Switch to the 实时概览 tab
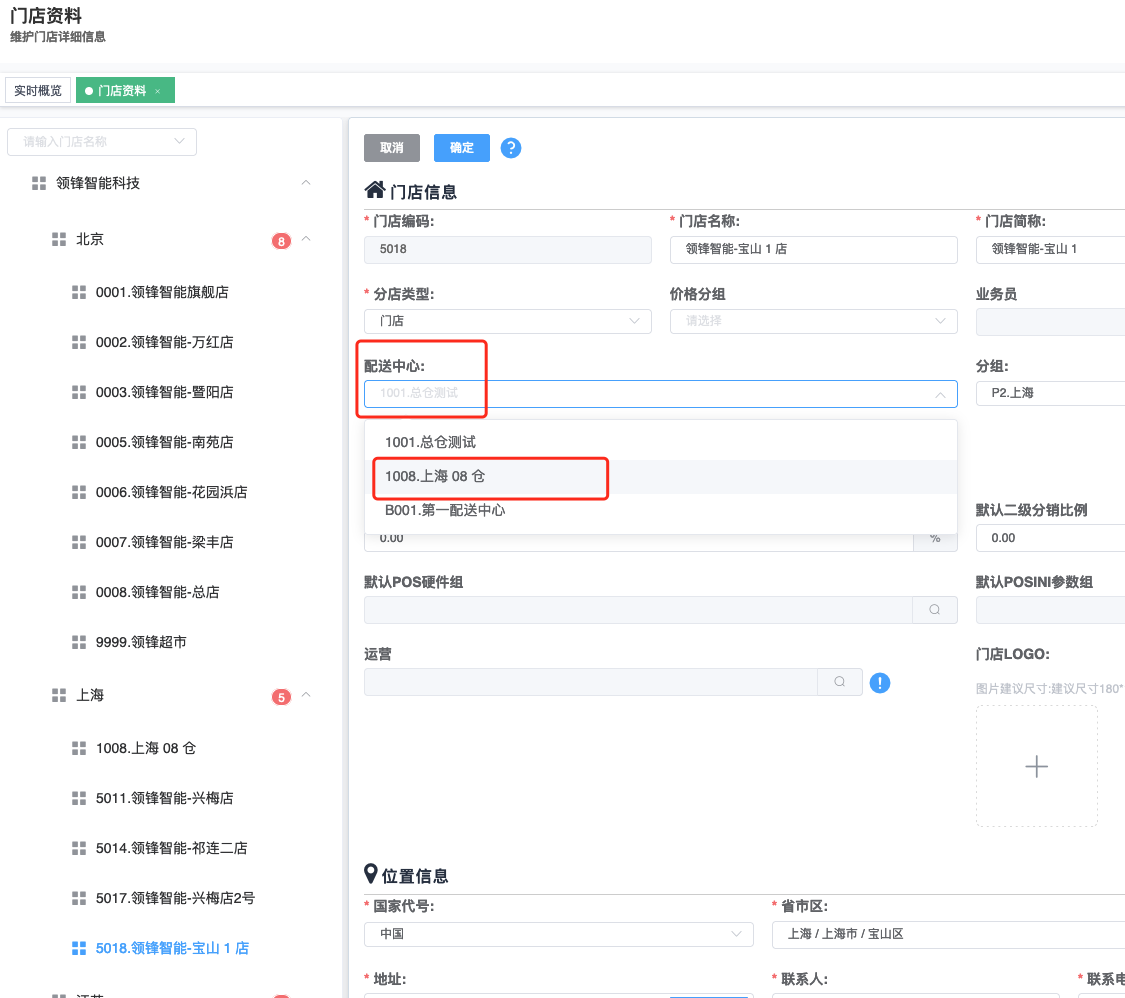 38,91
